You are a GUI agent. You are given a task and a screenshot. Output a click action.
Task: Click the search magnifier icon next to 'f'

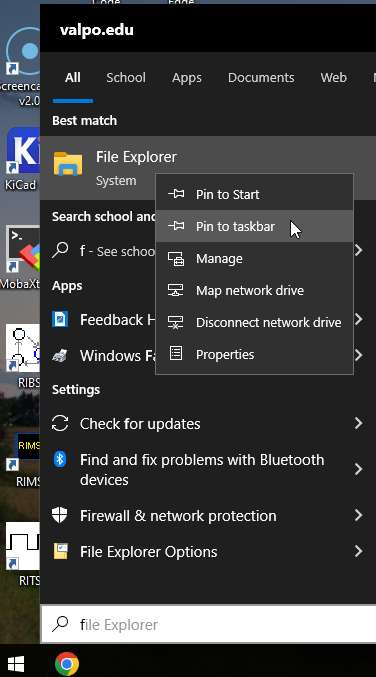(60, 250)
